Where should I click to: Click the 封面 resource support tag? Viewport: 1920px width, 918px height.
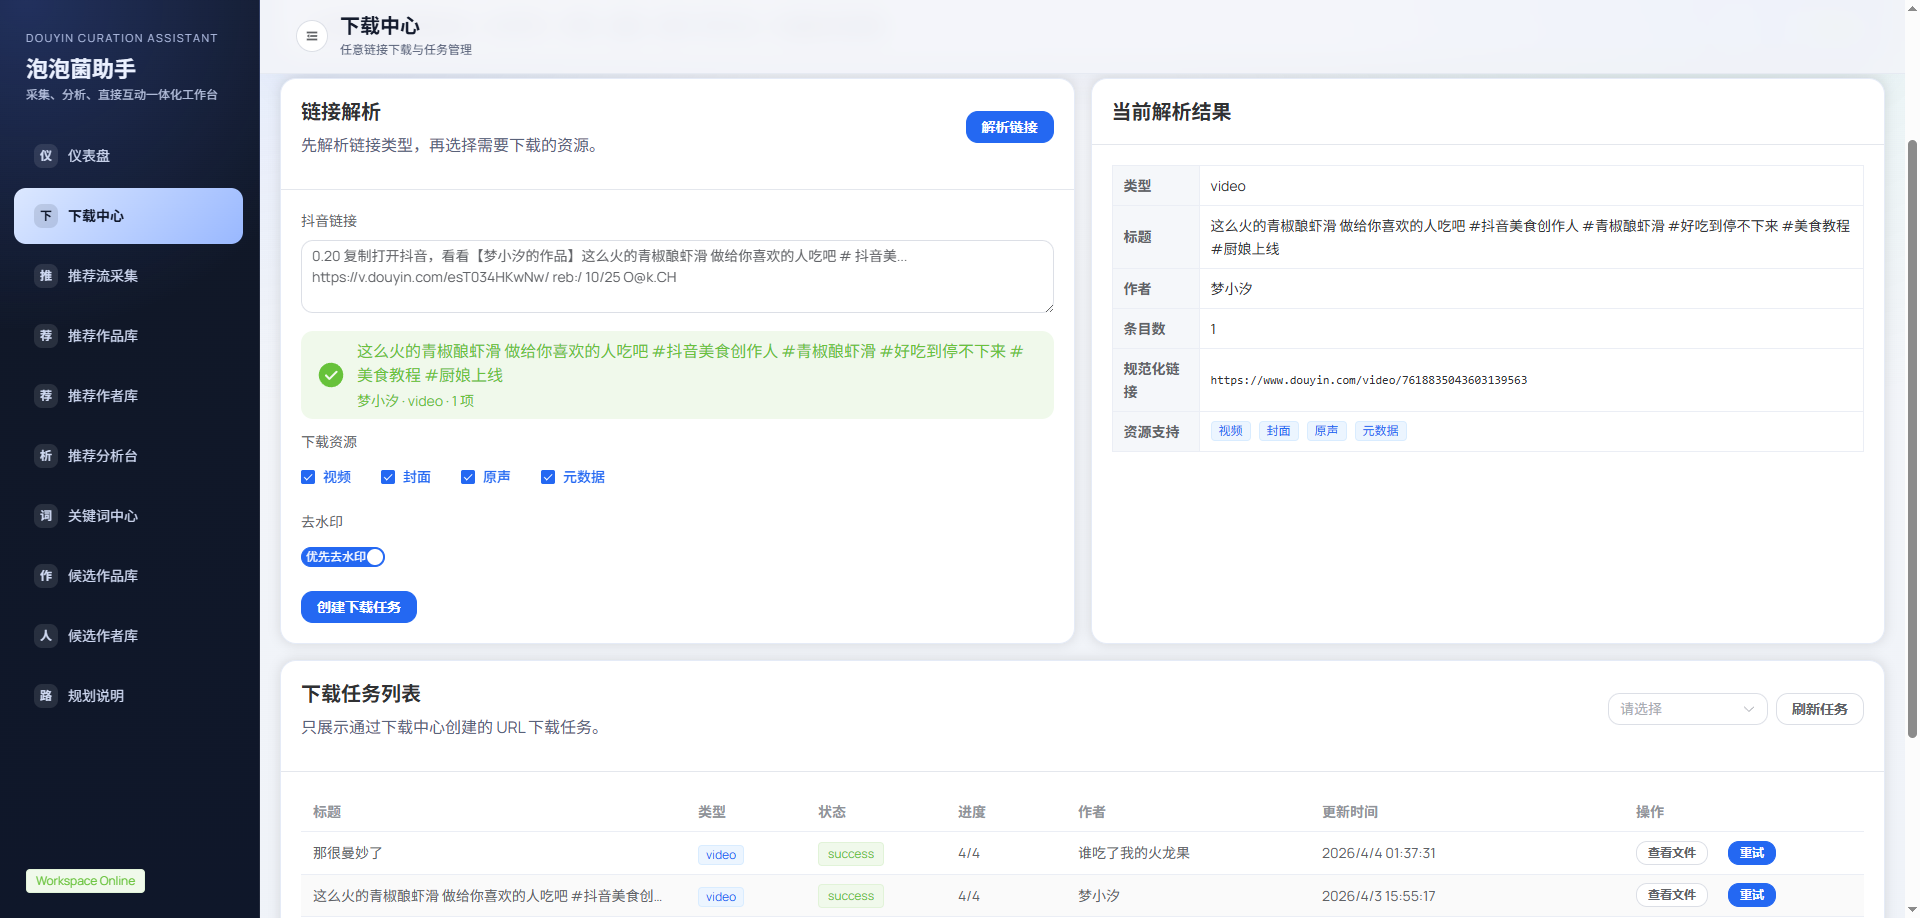coord(1278,431)
